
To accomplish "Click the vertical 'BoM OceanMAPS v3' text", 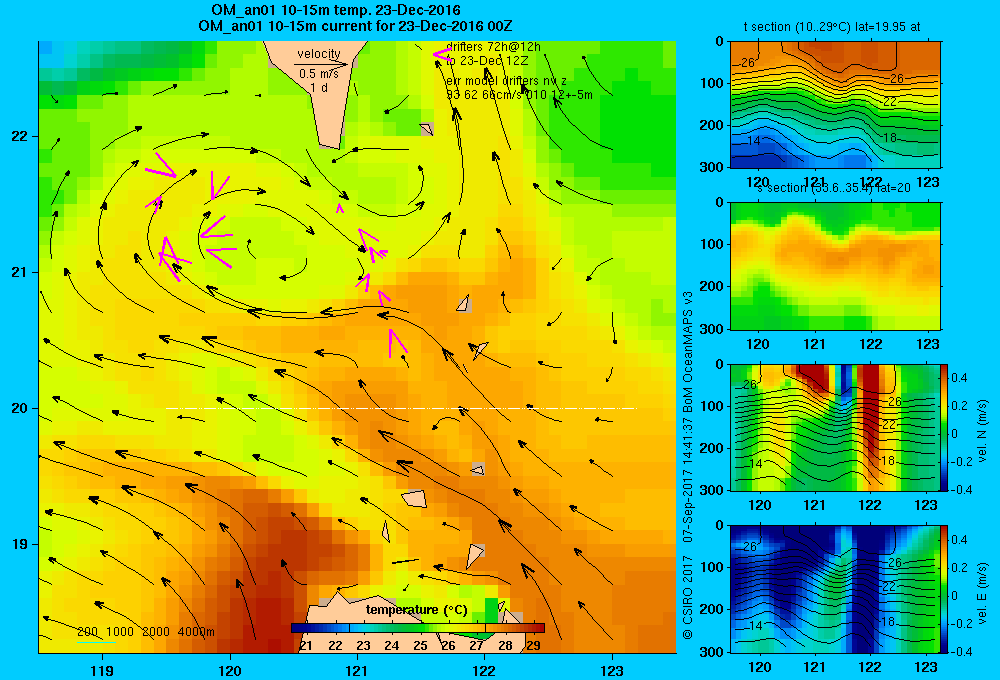I will pos(688,351).
